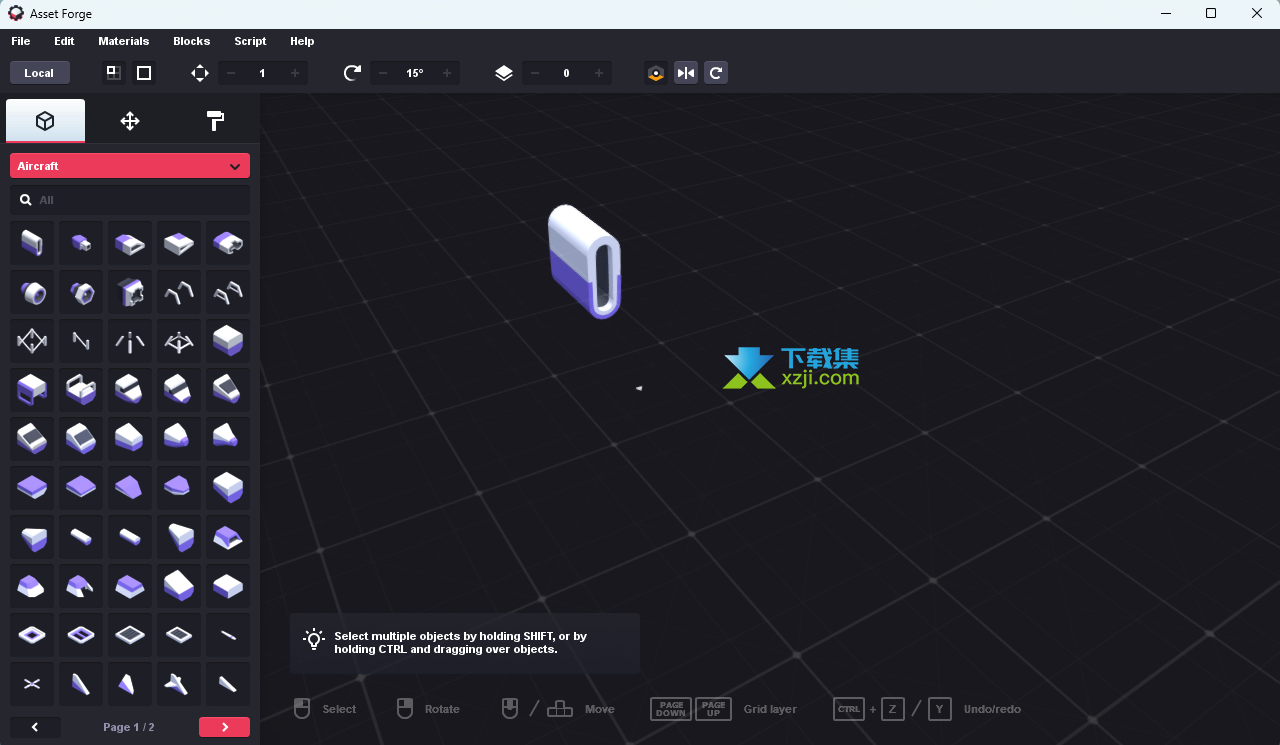Go to the previous blocks page
The image size is (1280, 745).
[x=35, y=727]
